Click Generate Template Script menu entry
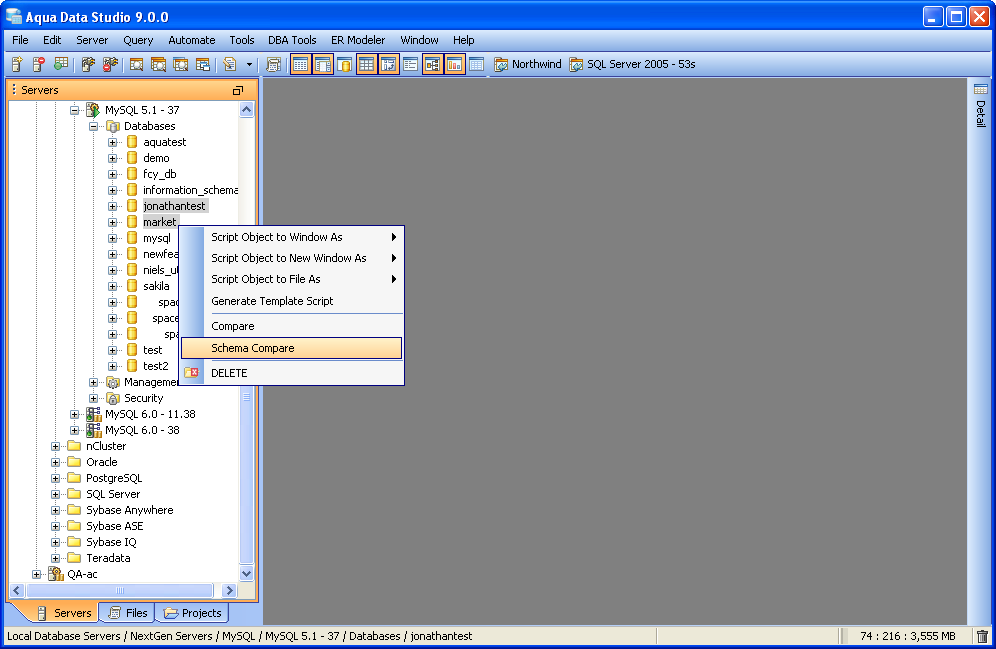The width and height of the screenshot is (996, 649). [292, 301]
